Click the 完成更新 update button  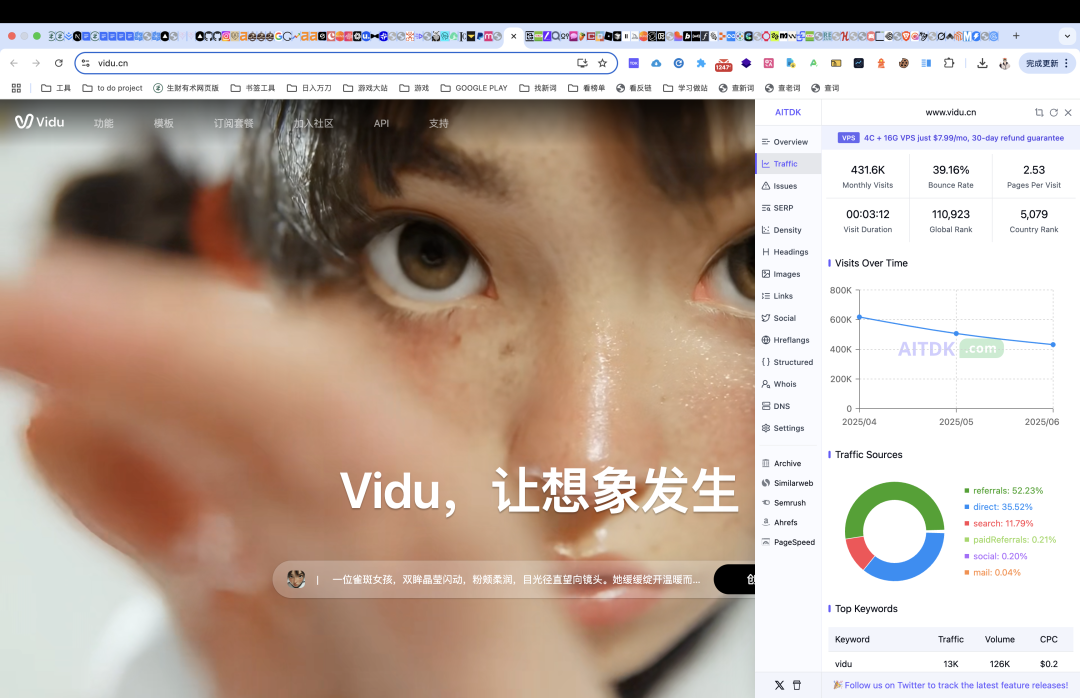click(x=1047, y=63)
